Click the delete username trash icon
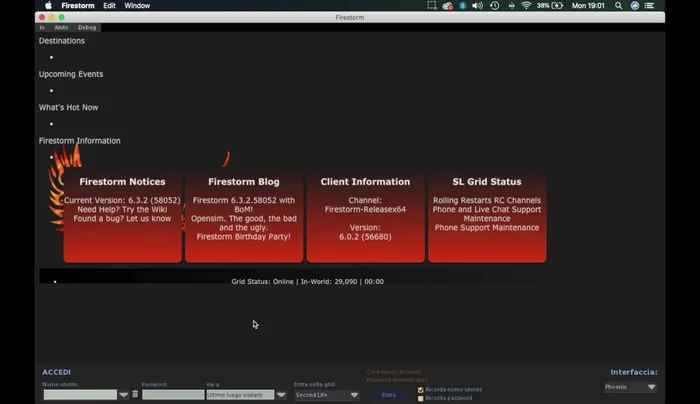 [135, 394]
